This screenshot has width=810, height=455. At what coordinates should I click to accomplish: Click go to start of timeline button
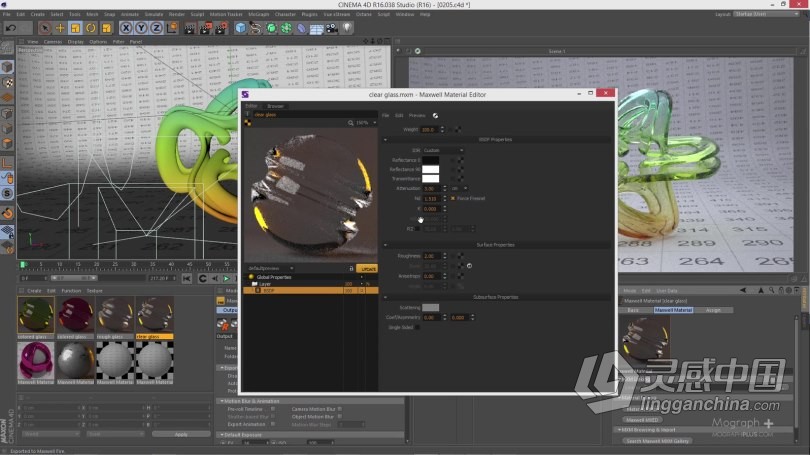pos(186,279)
